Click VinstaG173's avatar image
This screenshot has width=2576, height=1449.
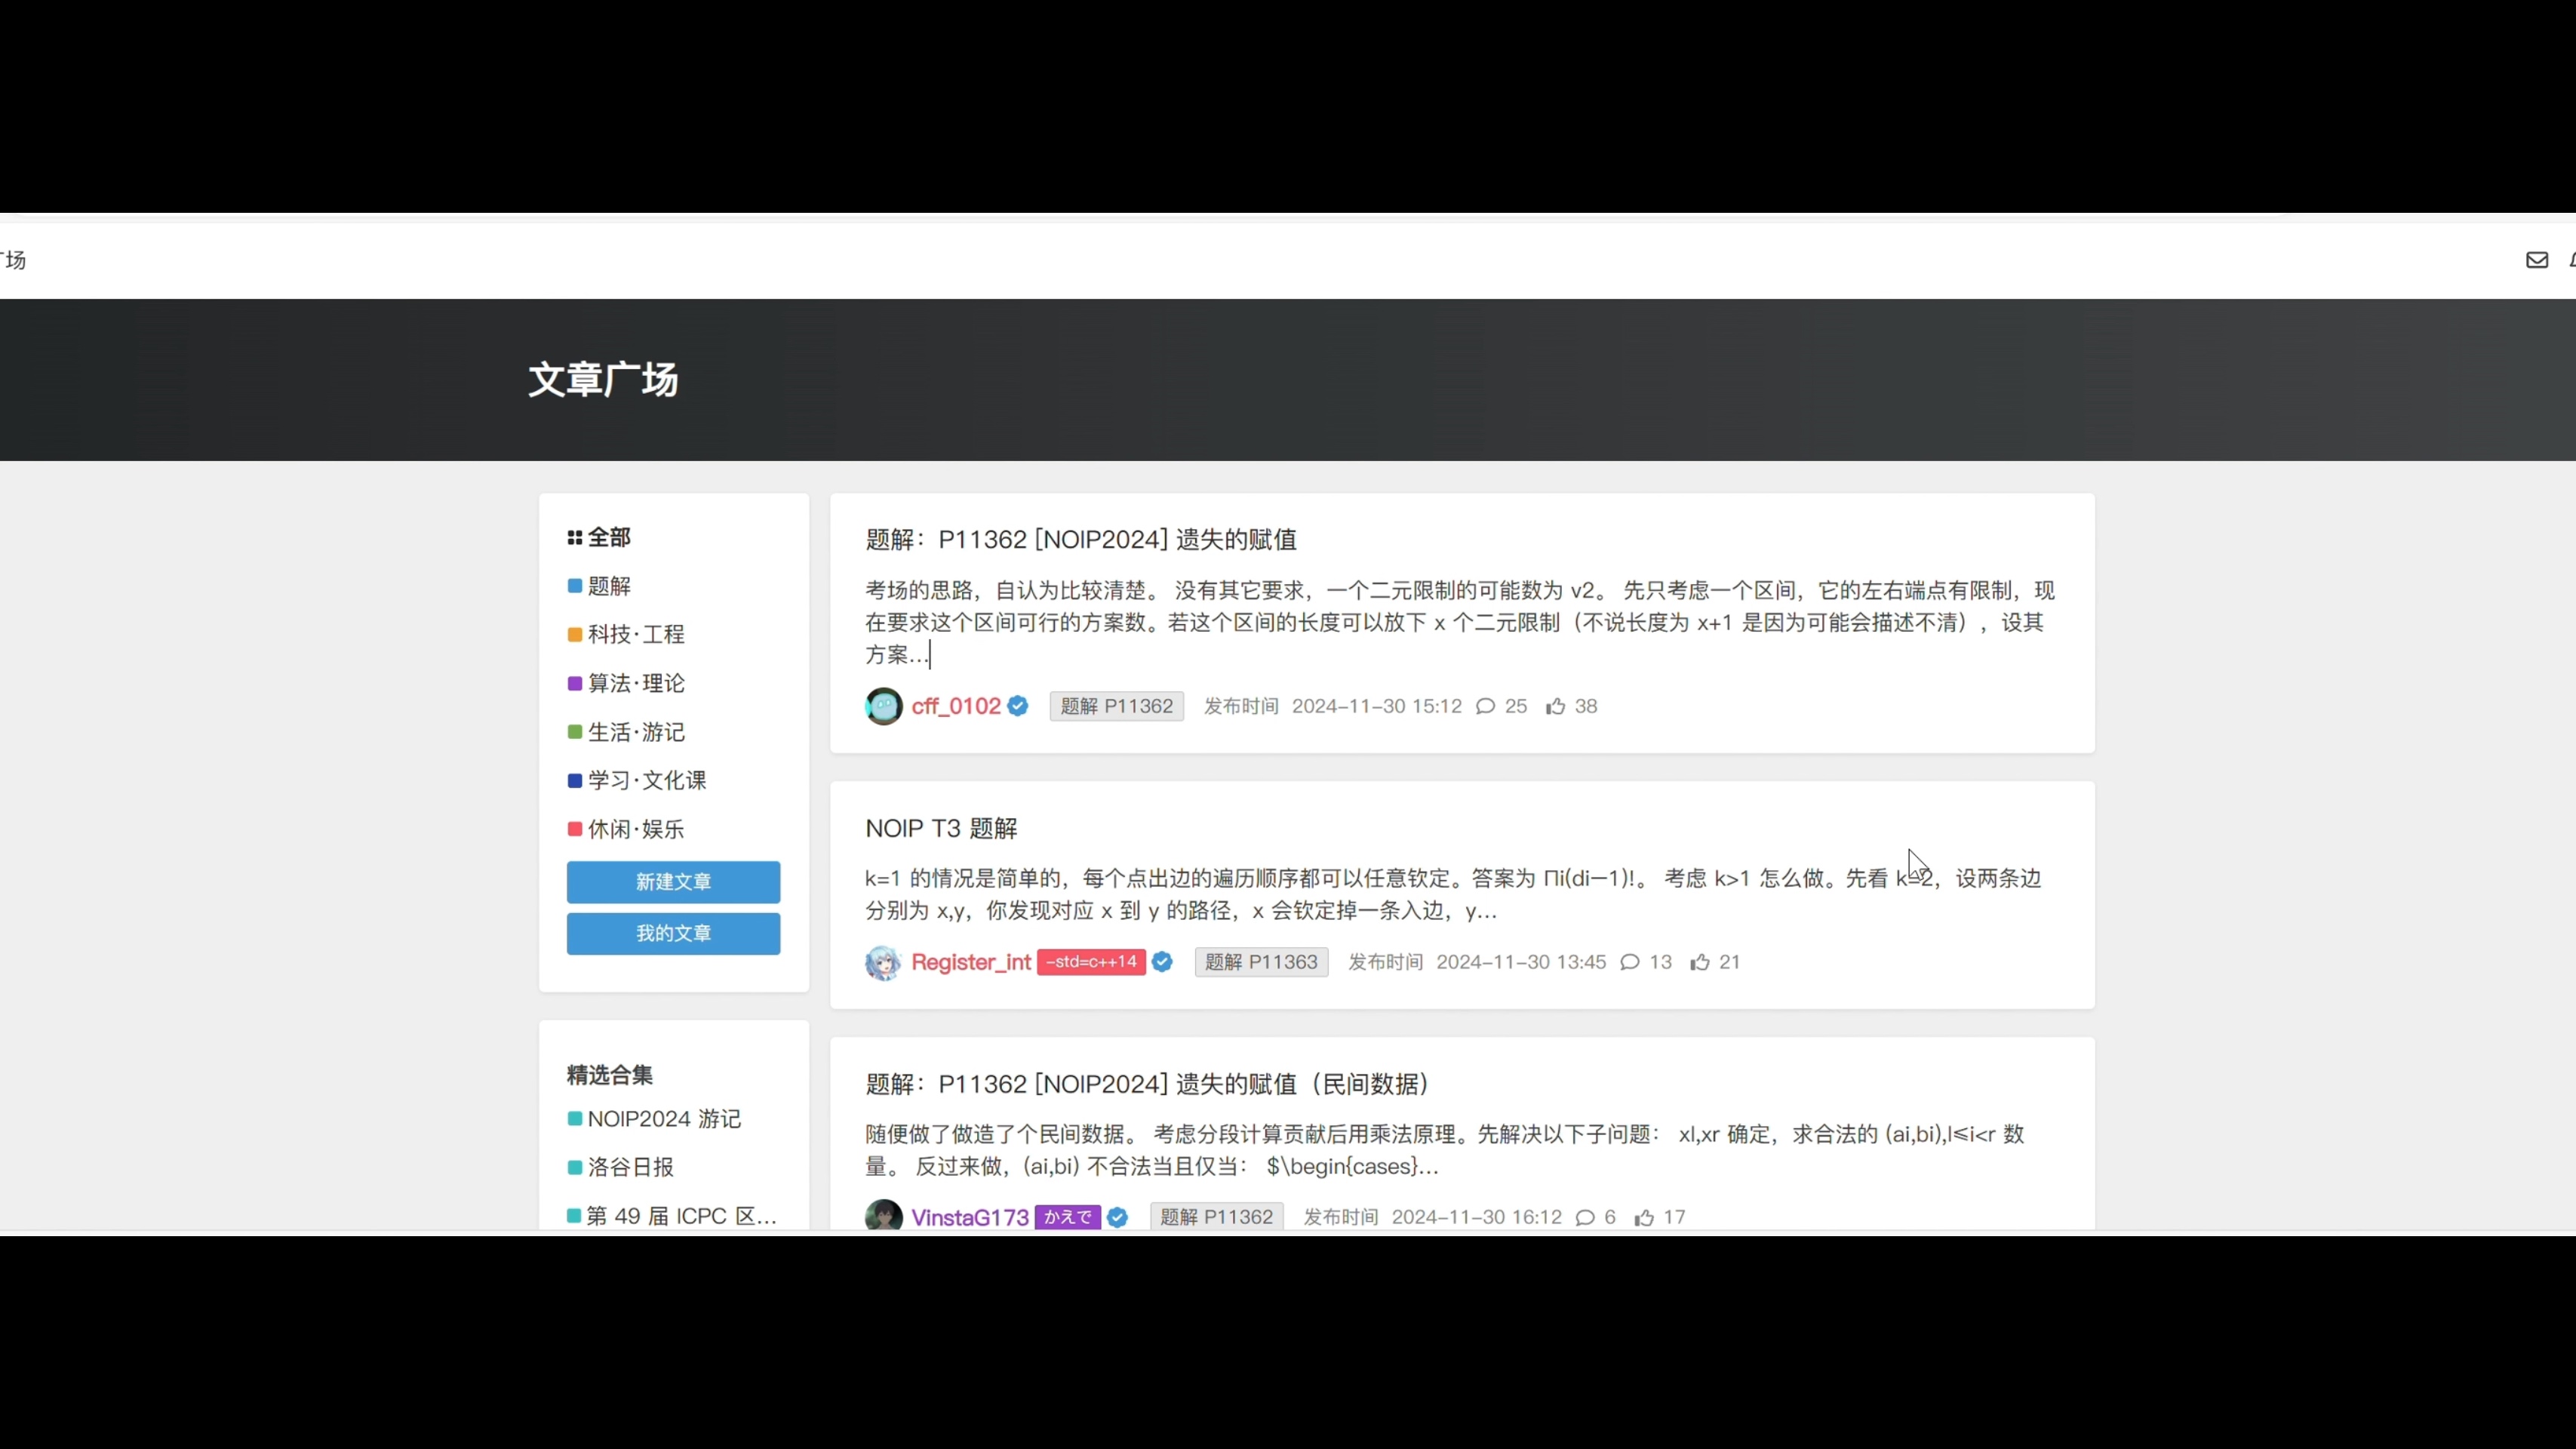pos(883,1217)
